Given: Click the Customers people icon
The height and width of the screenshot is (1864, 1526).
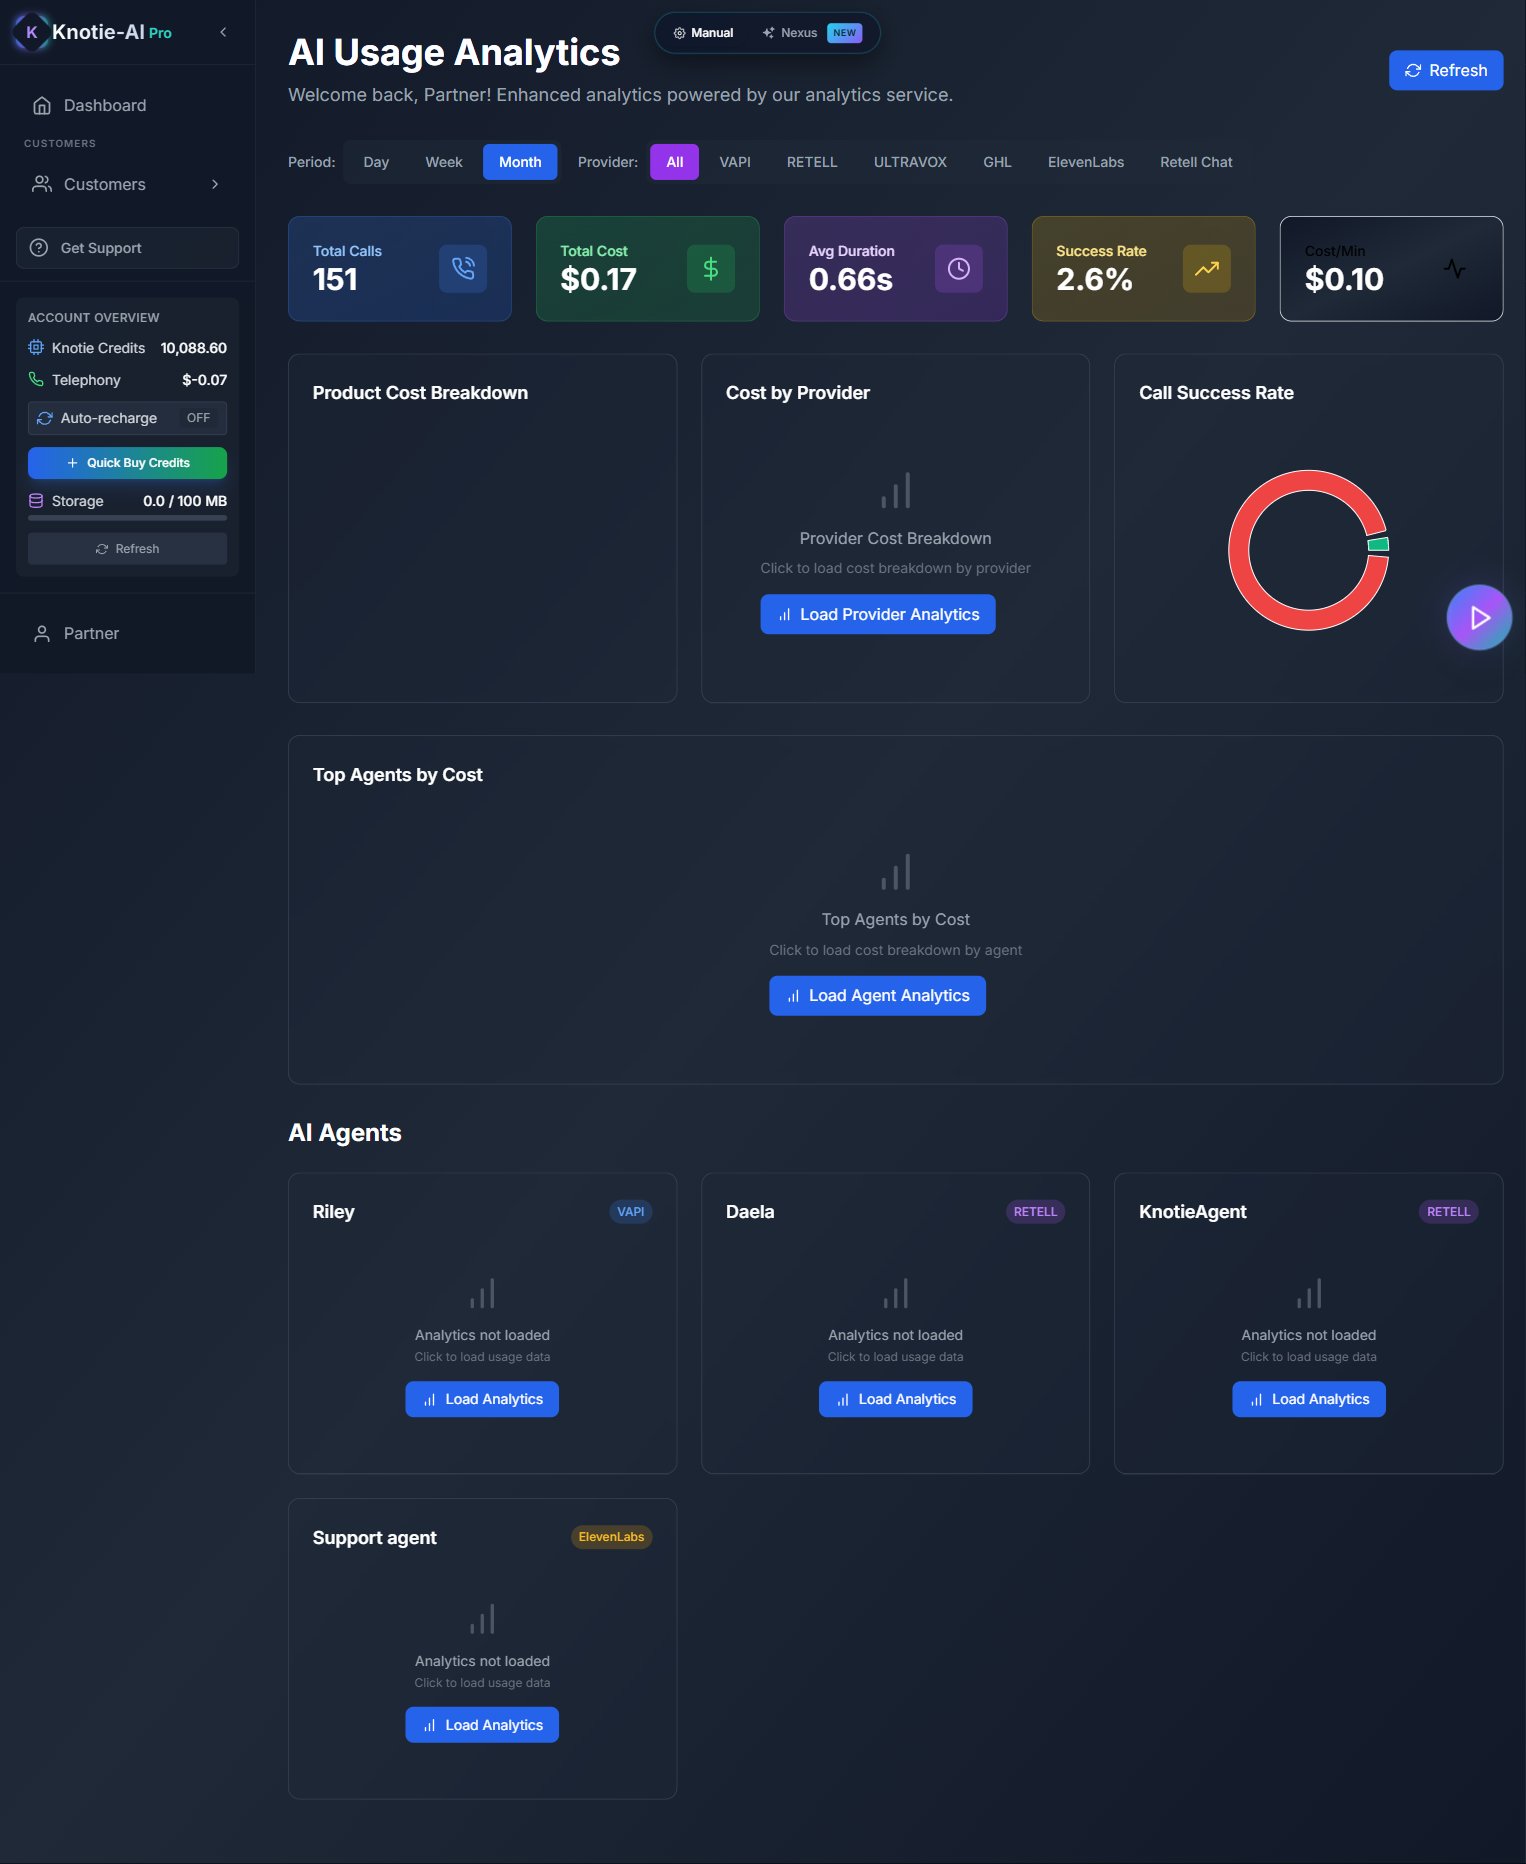Looking at the screenshot, I should tap(42, 184).
